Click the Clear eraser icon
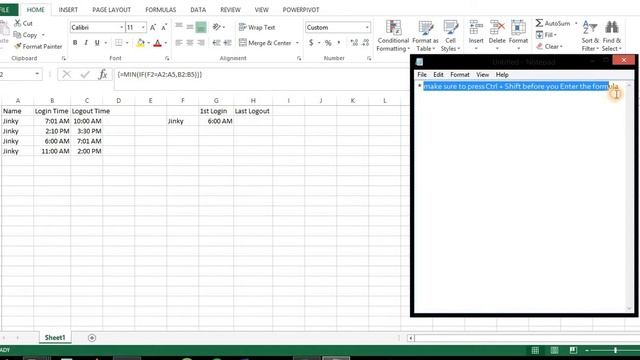 click(x=540, y=46)
